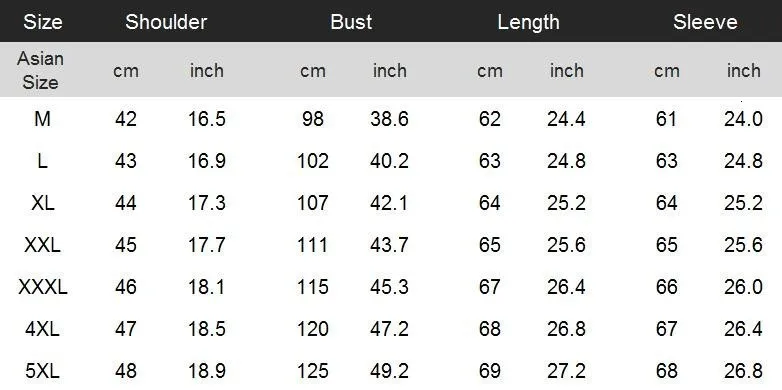Click the Length column header
782x390 pixels.
[528, 22]
